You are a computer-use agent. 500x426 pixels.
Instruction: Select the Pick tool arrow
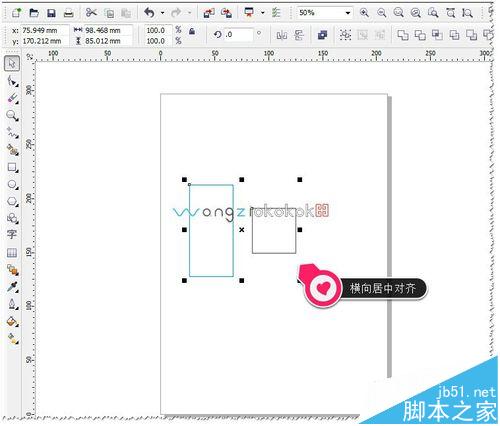[x=12, y=63]
